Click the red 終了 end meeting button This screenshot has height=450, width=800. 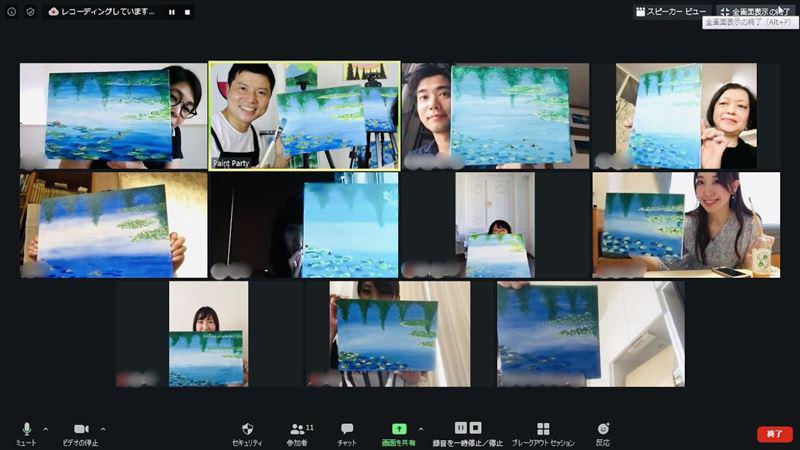coord(775,434)
